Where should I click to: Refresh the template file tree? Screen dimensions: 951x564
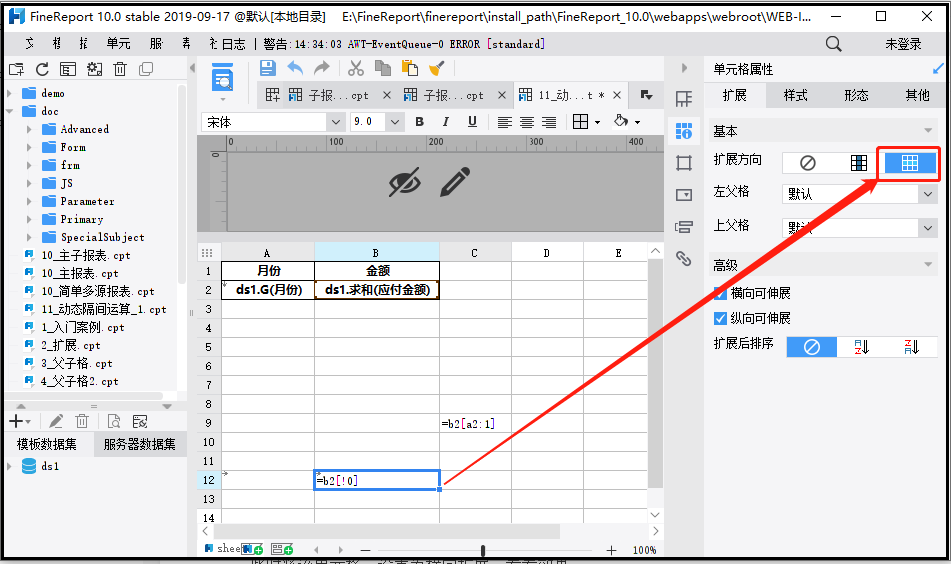42,69
